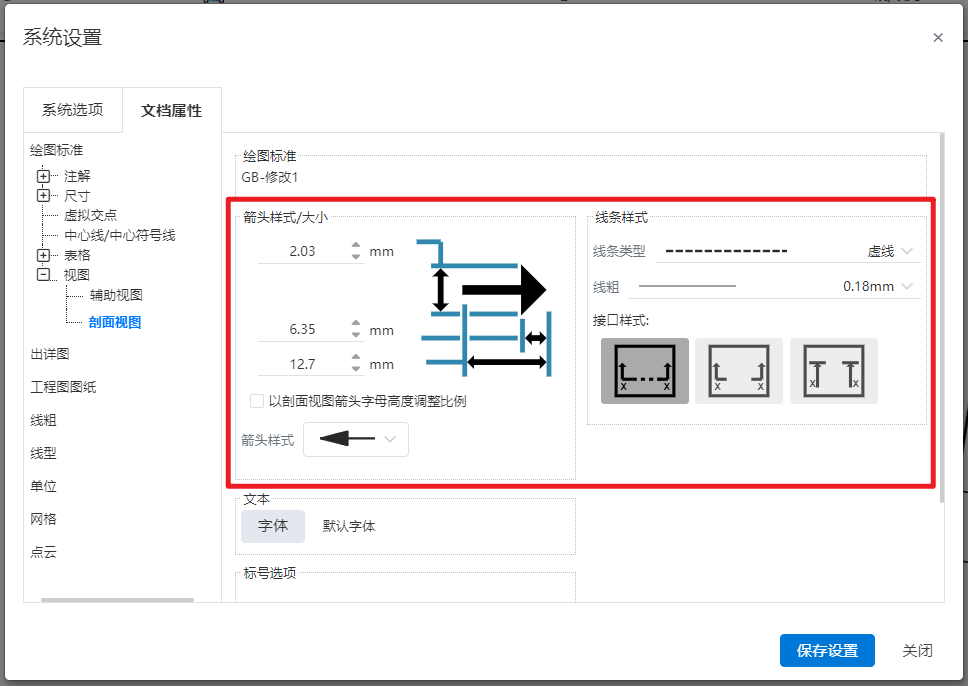
Task: Open the 箭头样式 dropdown
Action: click(x=356, y=439)
